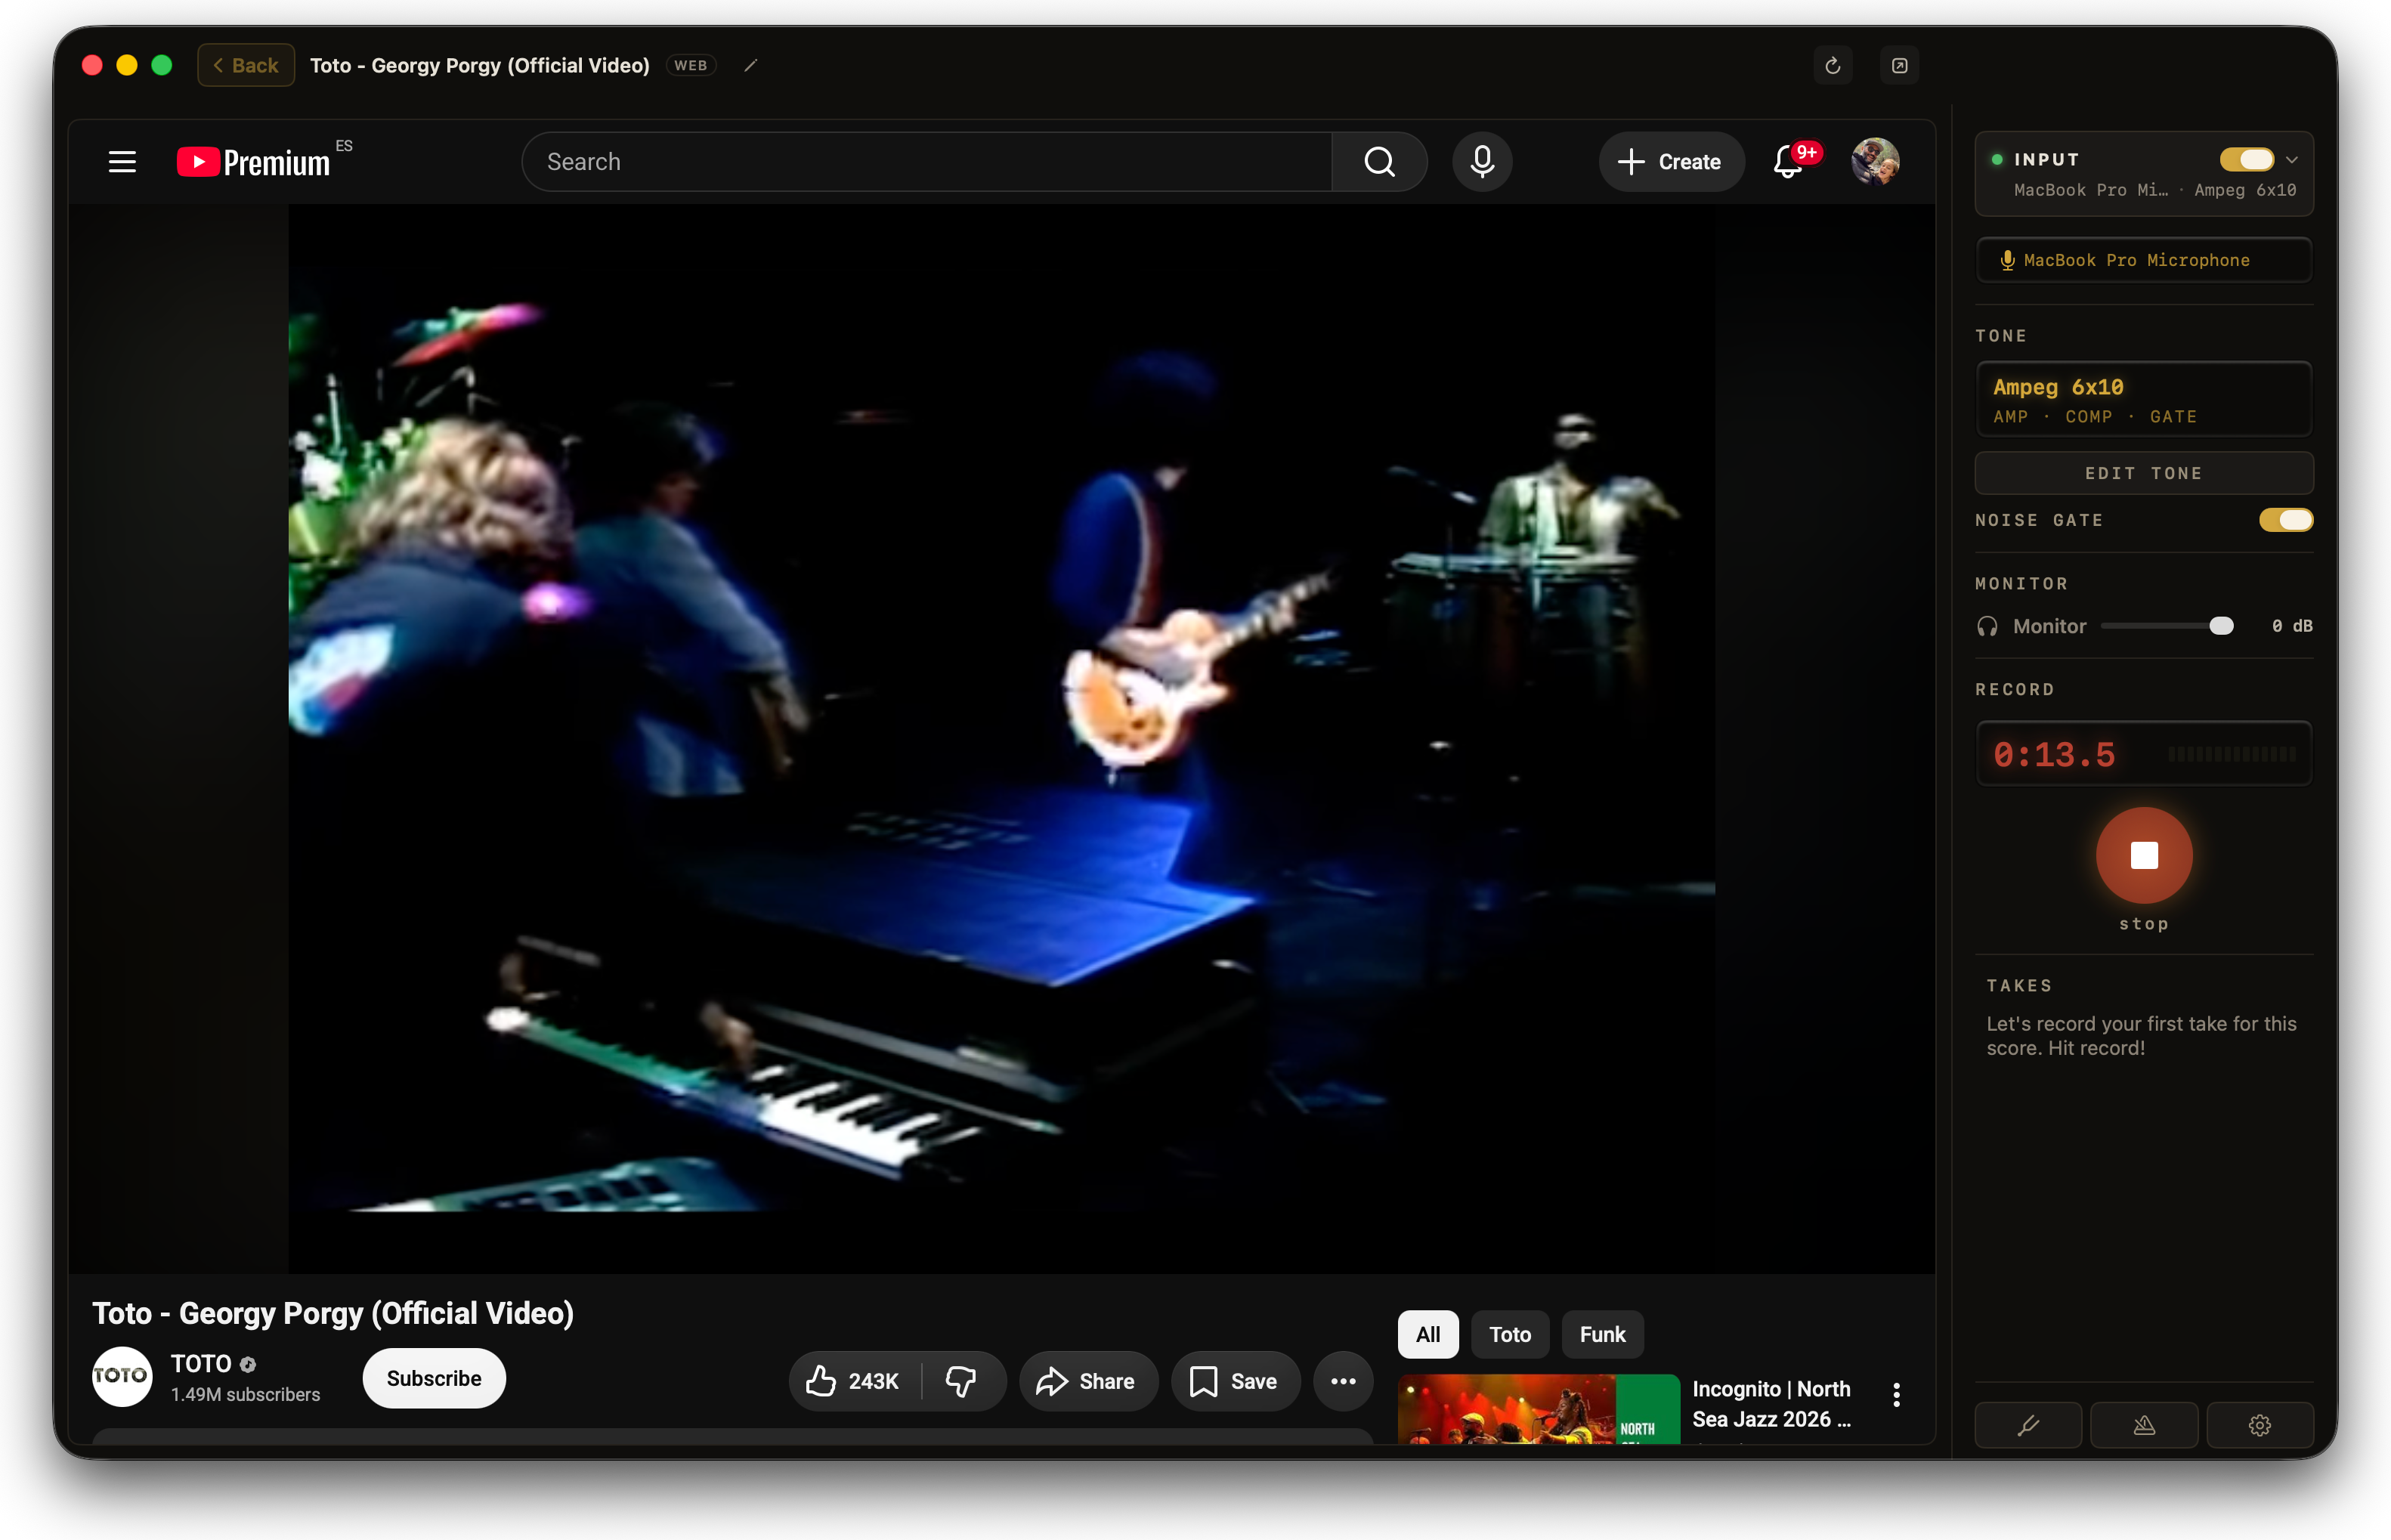The width and height of the screenshot is (2391, 1540).
Task: Click the YouTube search input field
Action: (926, 162)
